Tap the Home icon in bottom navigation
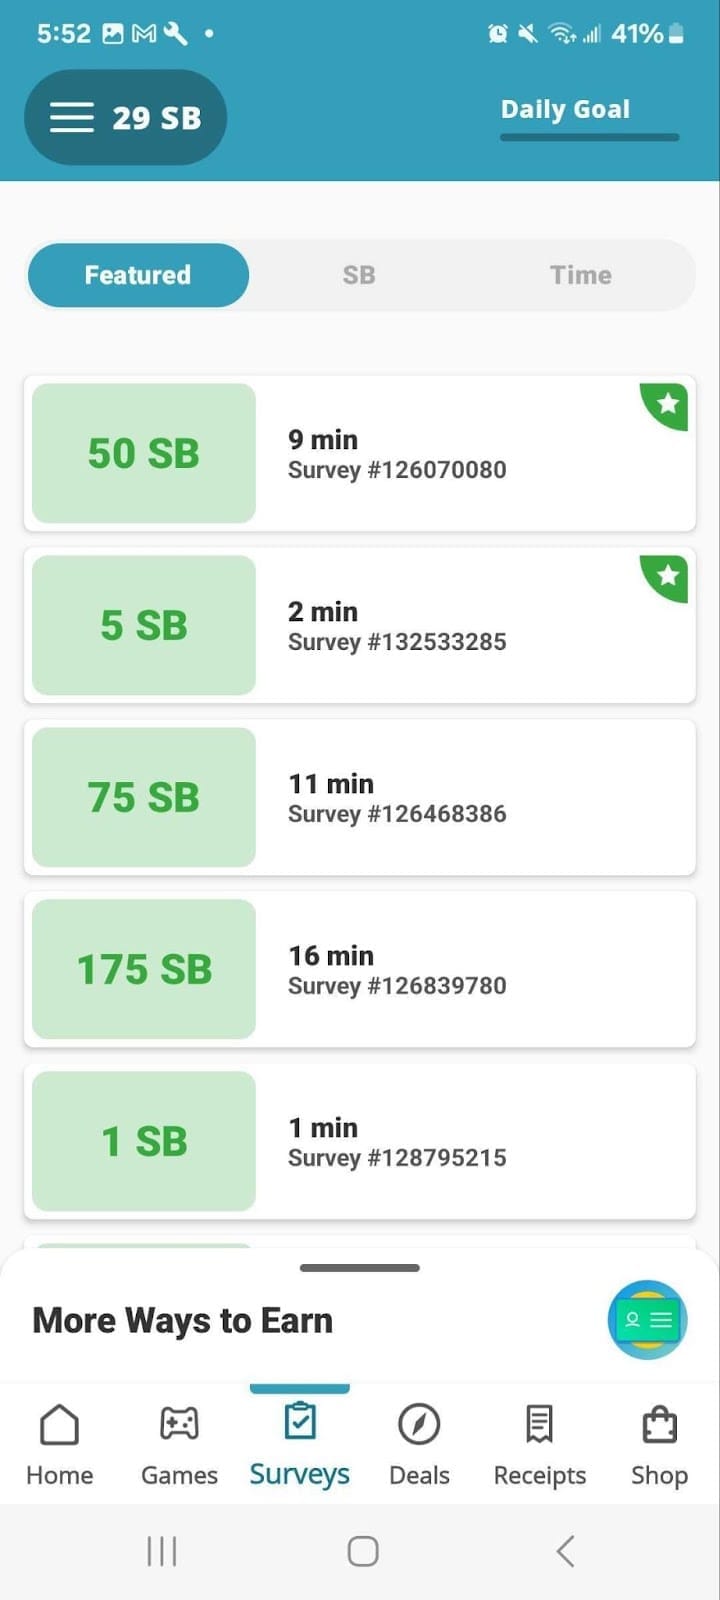This screenshot has width=720, height=1600. pos(59,1425)
